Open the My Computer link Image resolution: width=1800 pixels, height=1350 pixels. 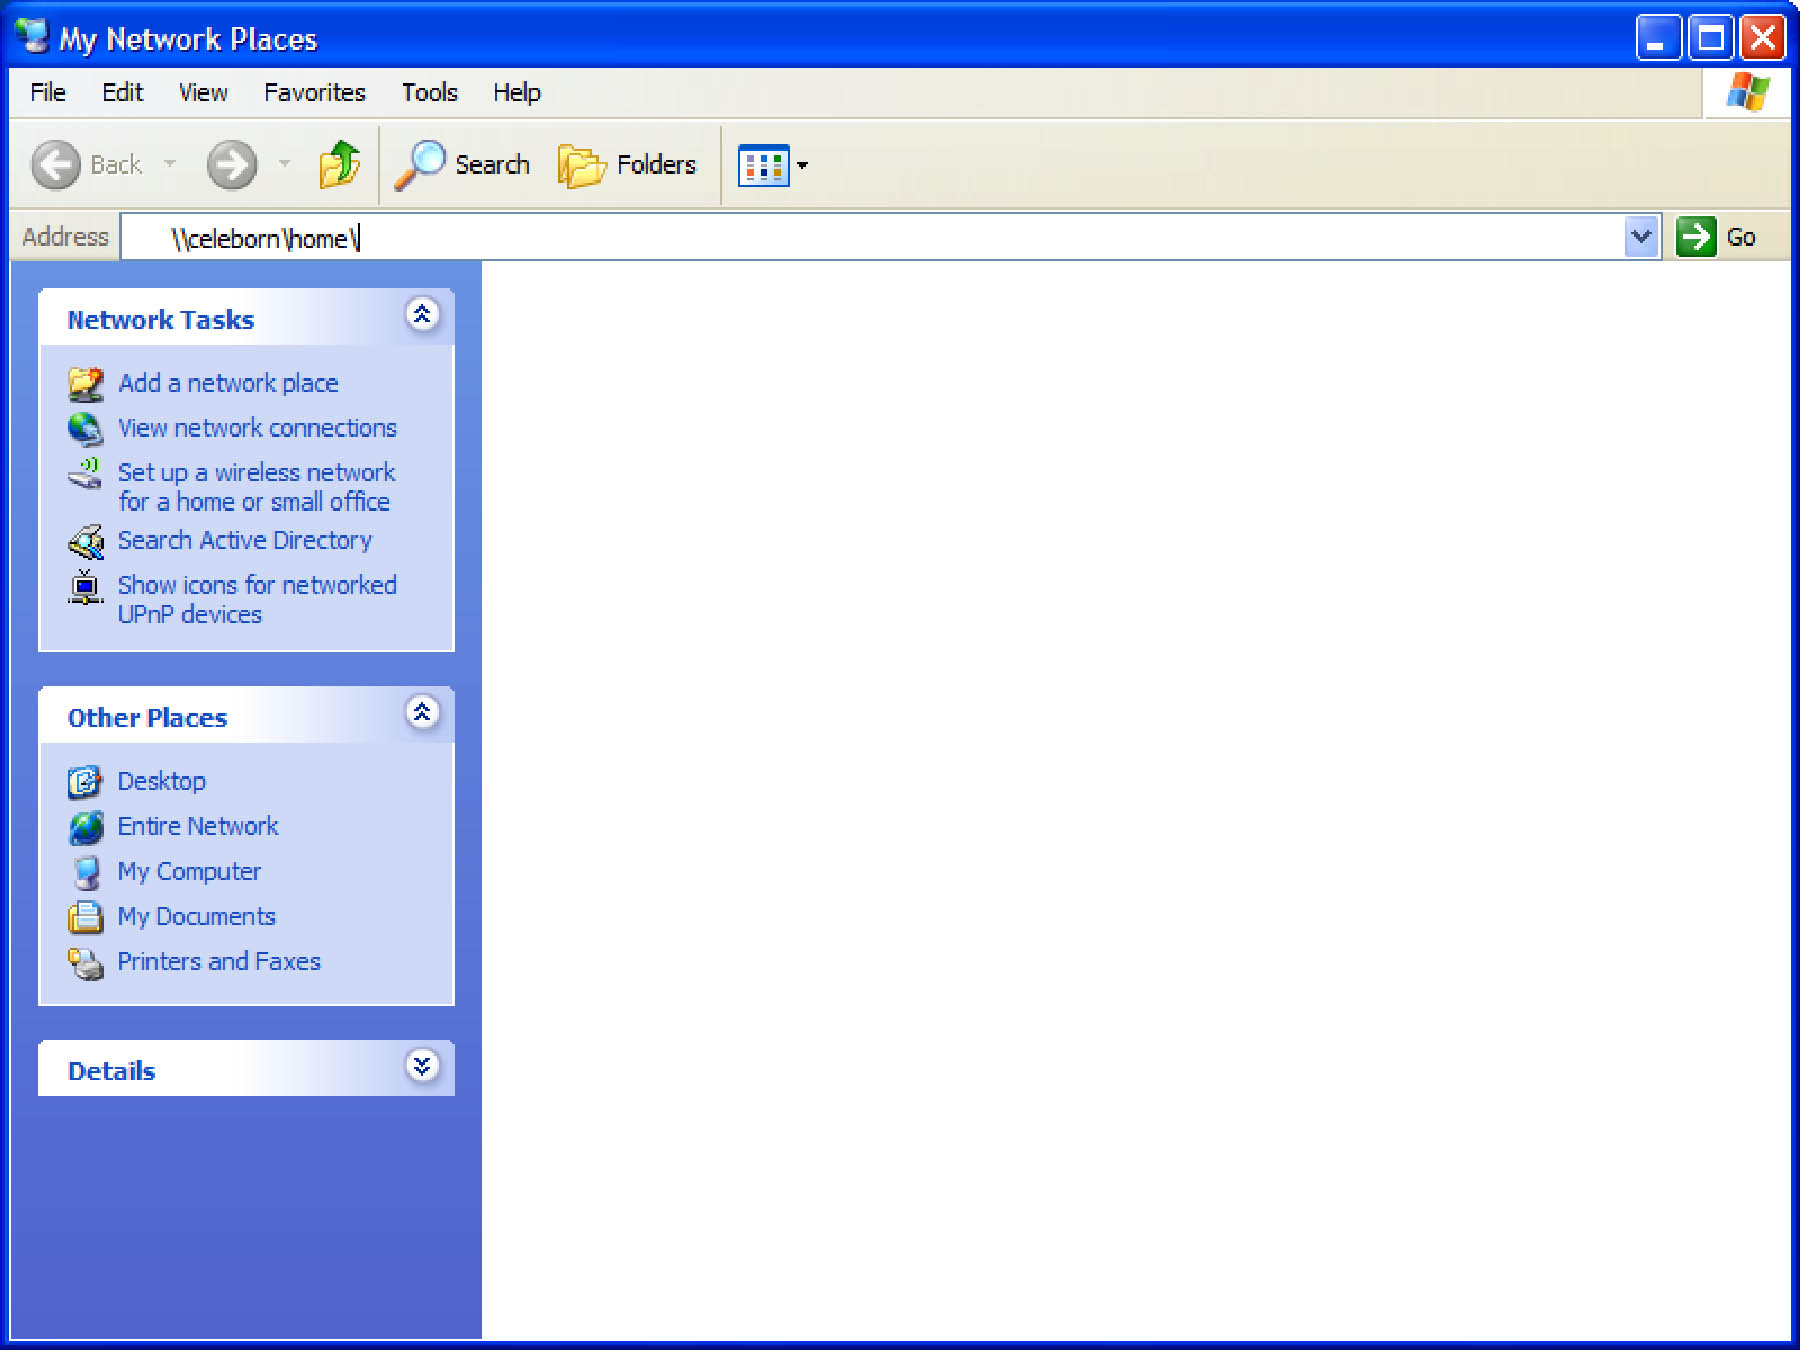[189, 871]
